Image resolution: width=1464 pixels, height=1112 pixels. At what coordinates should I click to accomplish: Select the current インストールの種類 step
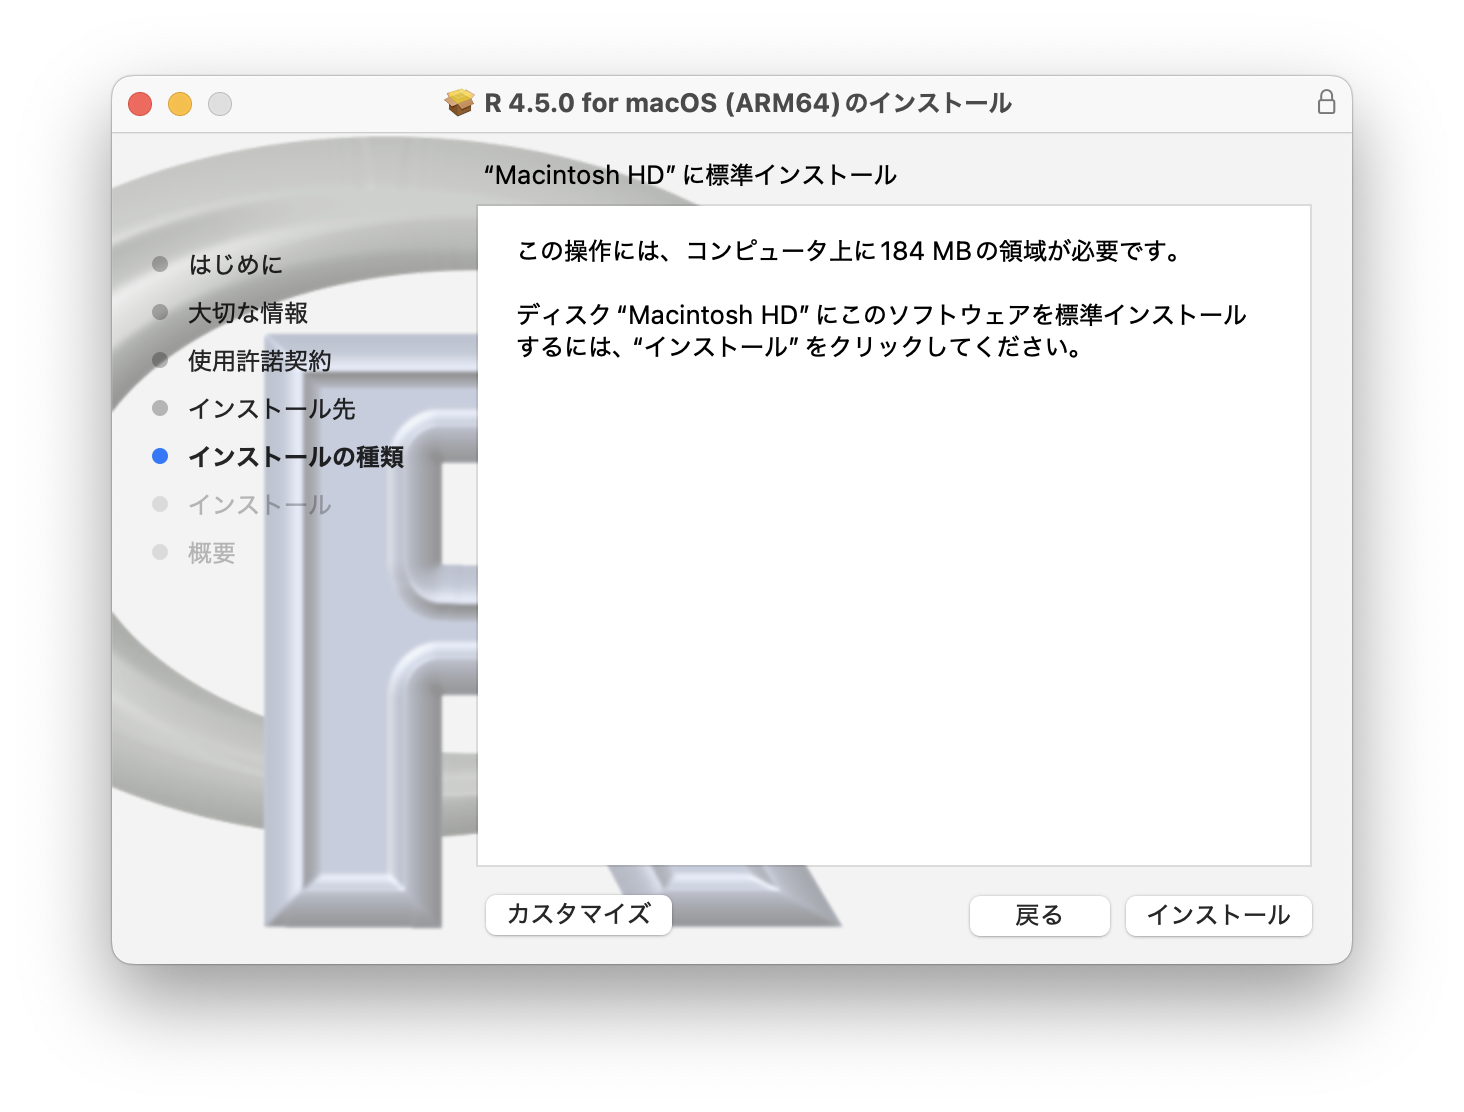(296, 456)
